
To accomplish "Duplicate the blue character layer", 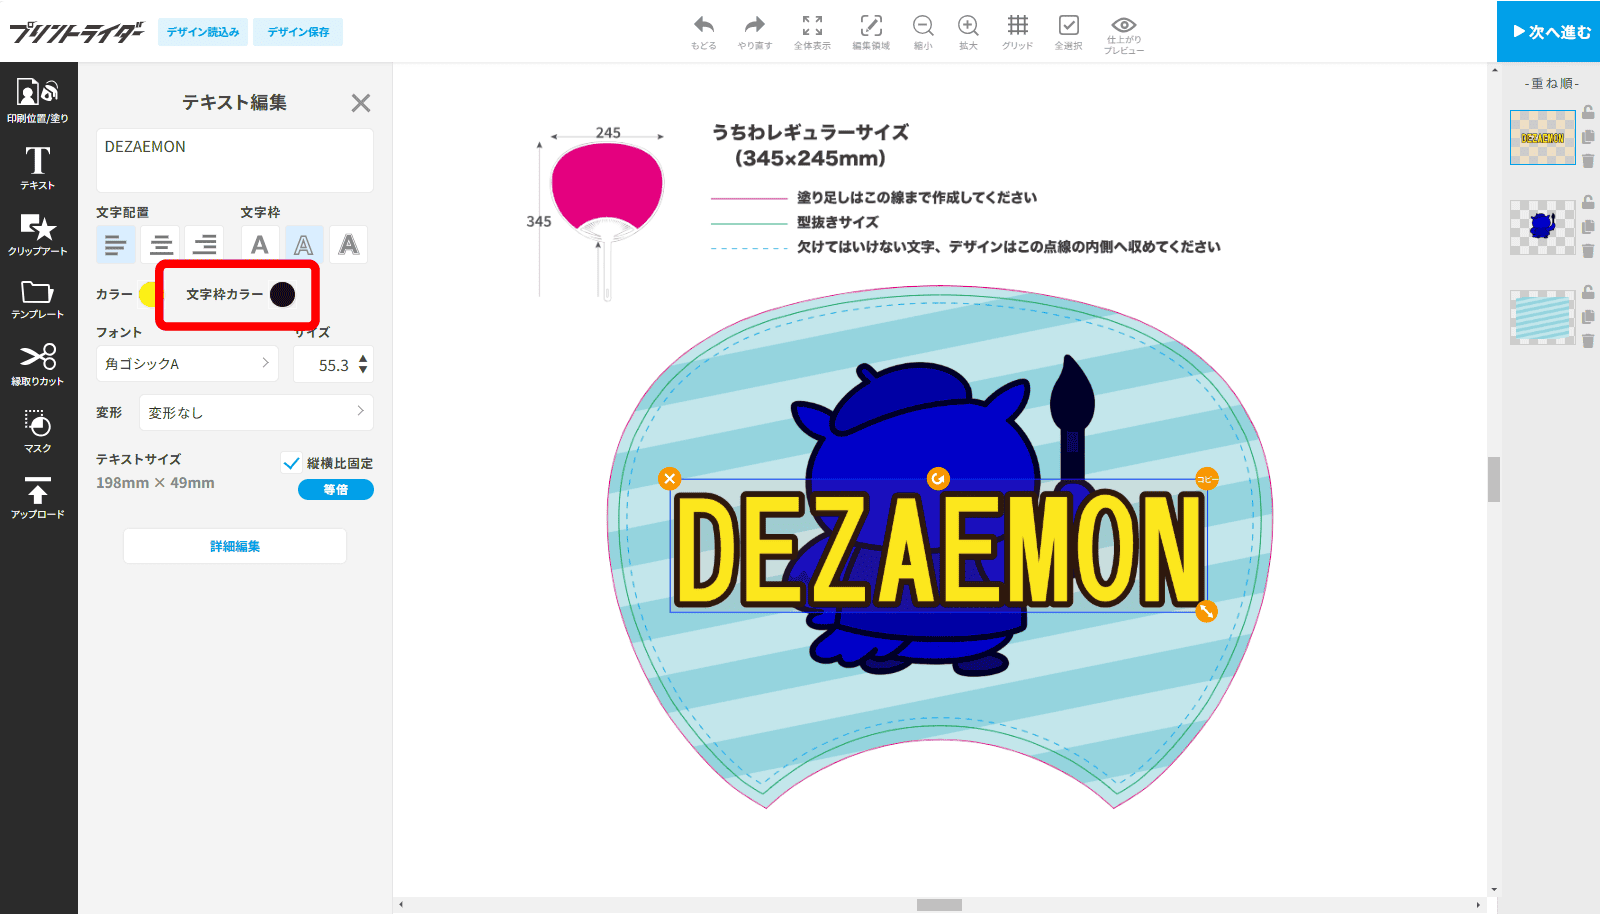I will (1588, 227).
